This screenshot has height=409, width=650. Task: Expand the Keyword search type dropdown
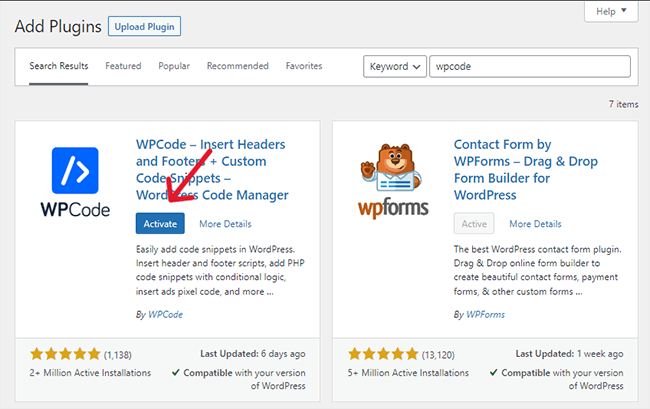(395, 66)
